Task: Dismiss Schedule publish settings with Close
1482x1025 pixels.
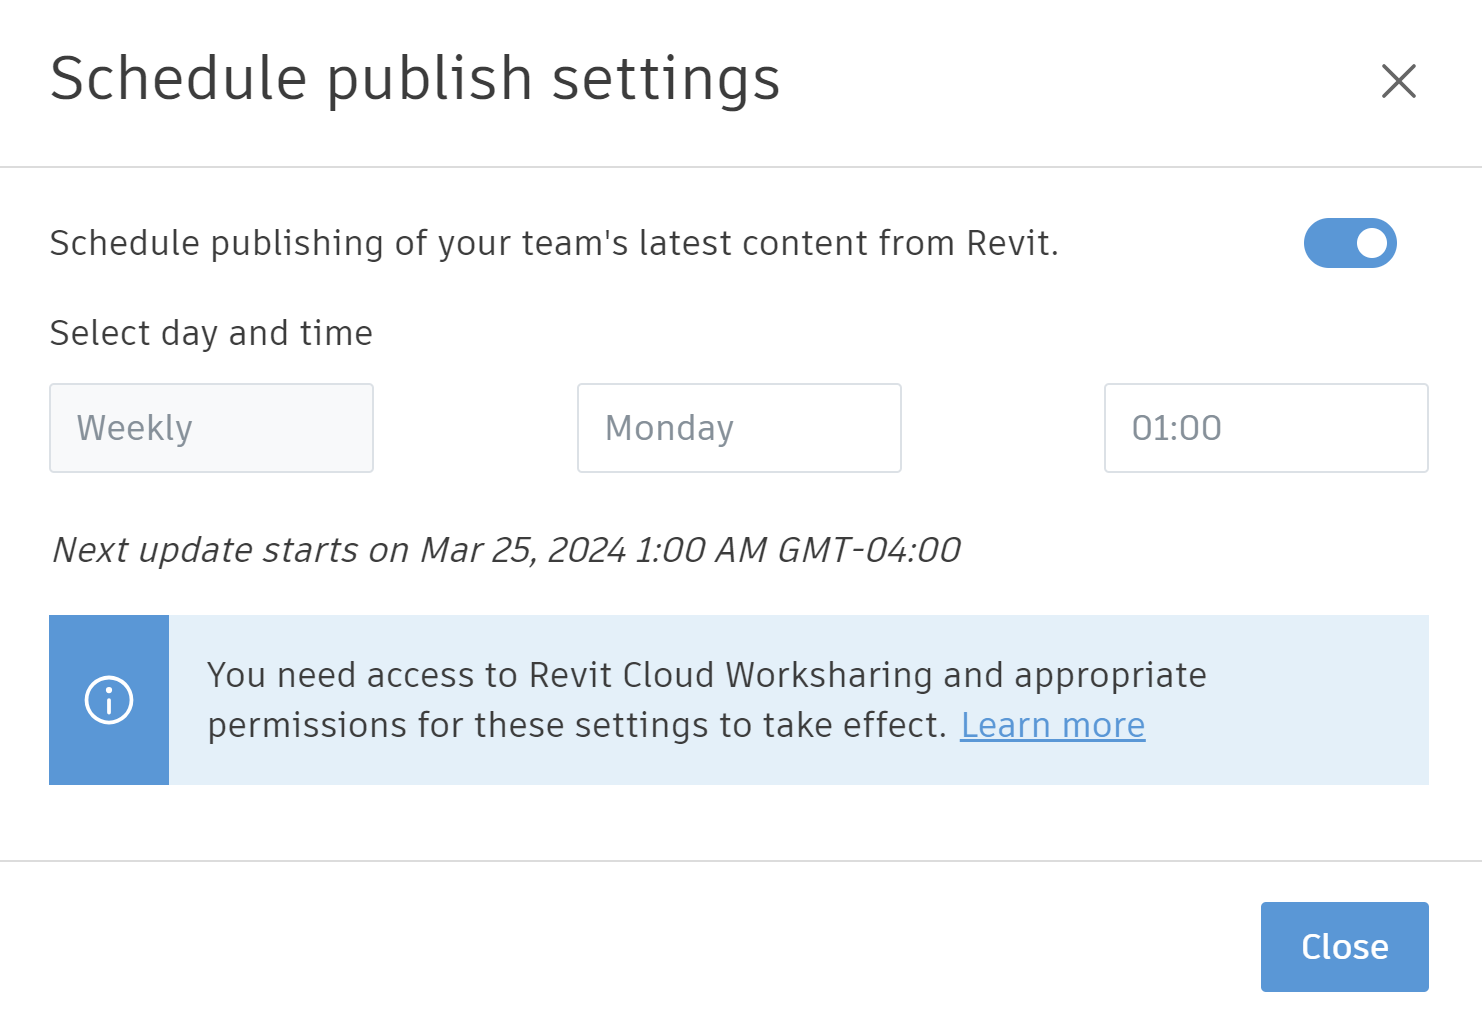Action: [1344, 946]
